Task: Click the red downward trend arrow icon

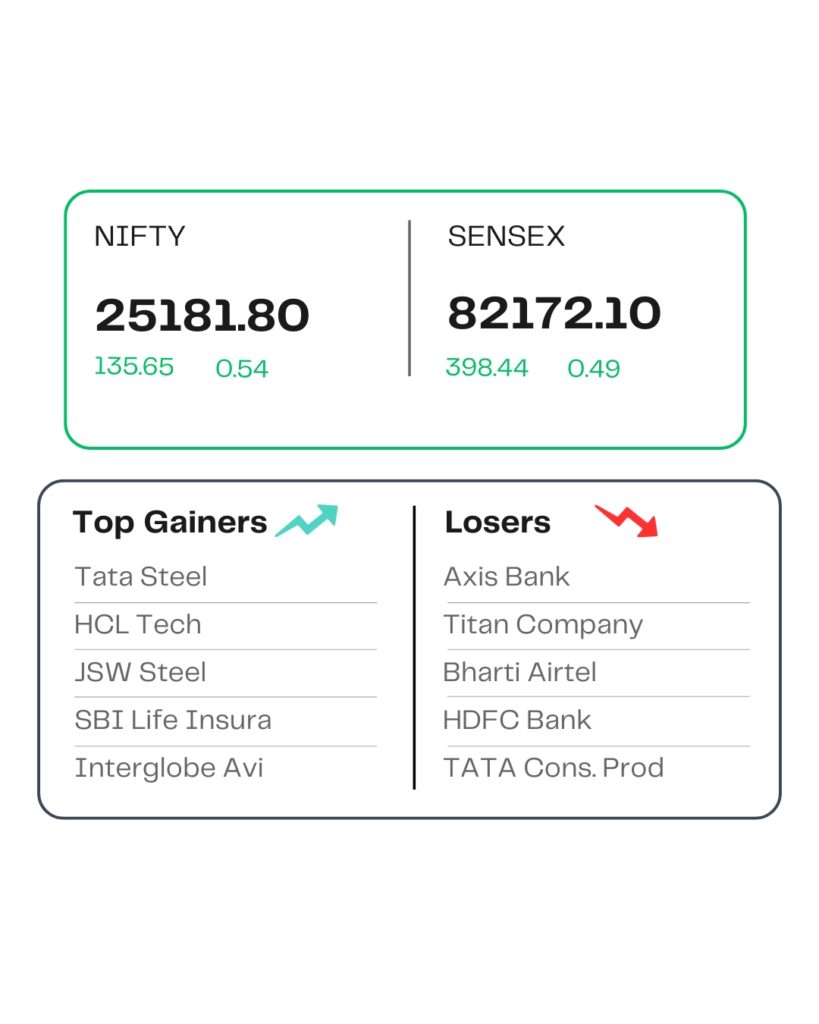Action: coord(627,521)
